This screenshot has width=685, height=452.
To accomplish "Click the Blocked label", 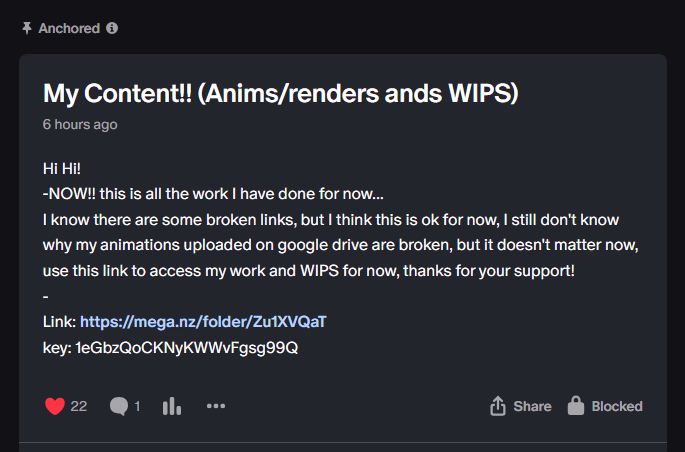I will pos(617,406).
